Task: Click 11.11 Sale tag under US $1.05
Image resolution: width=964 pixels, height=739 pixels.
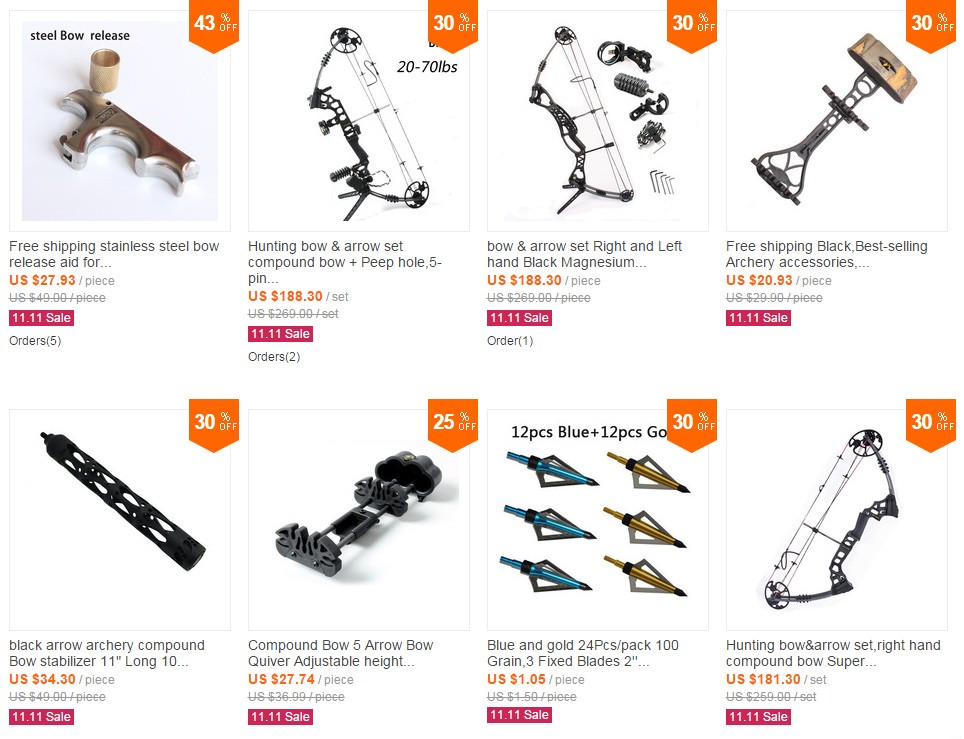Action: 520,715
